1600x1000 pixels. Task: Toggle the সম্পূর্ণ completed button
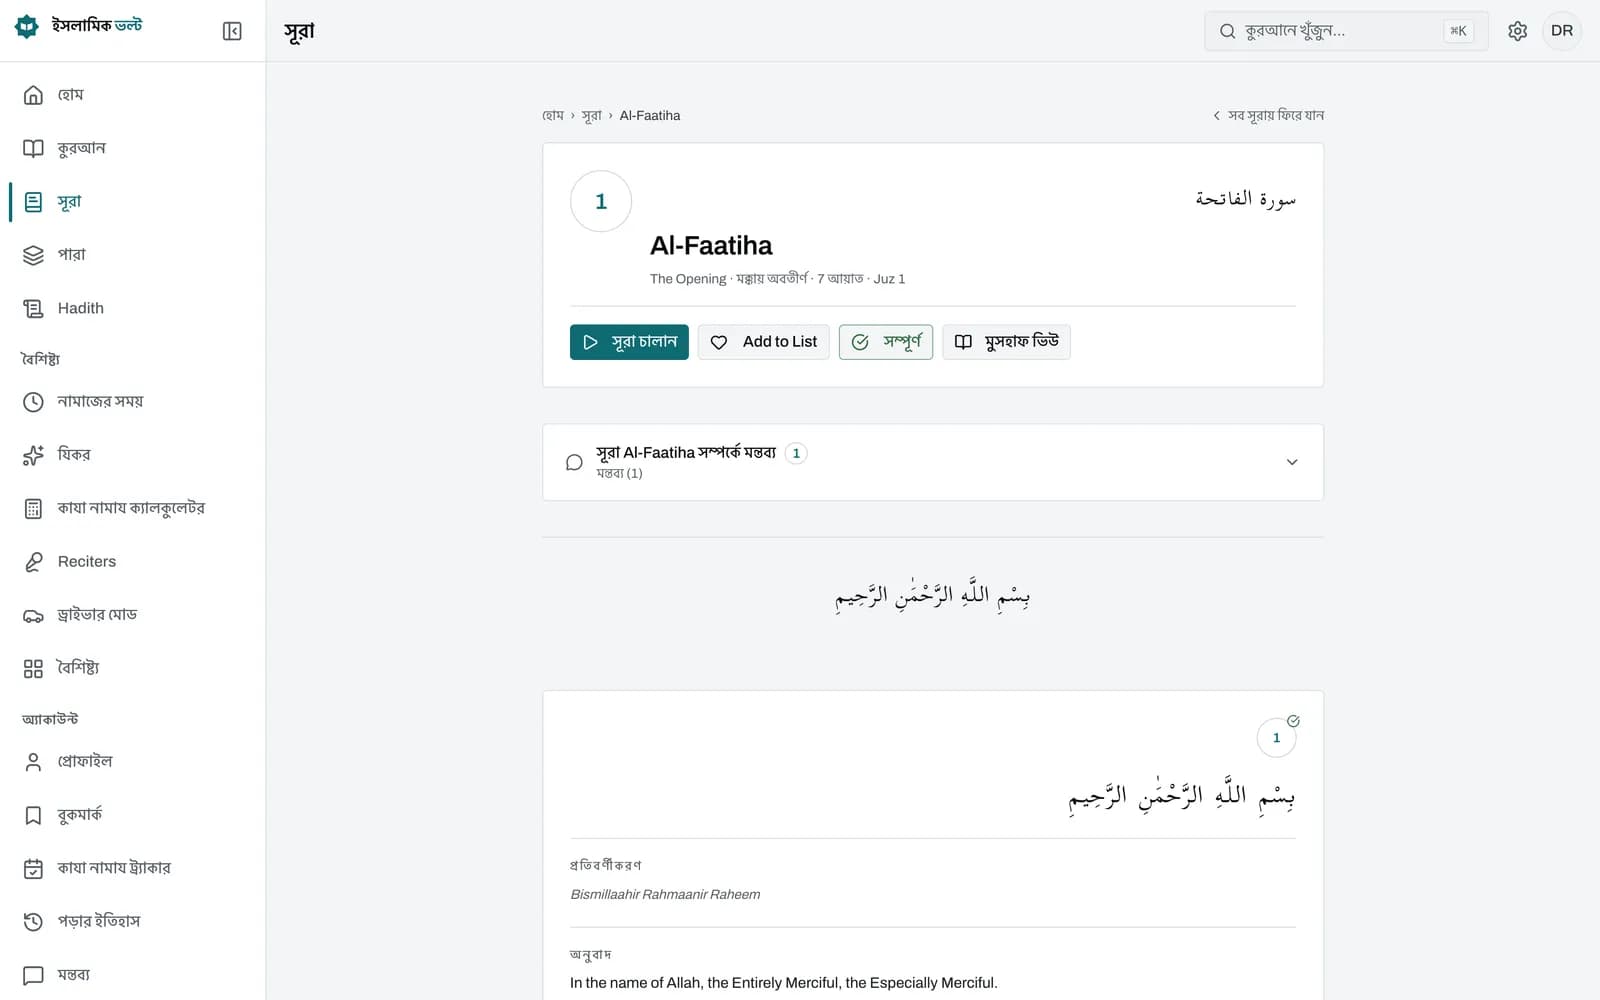pyautogui.click(x=885, y=342)
